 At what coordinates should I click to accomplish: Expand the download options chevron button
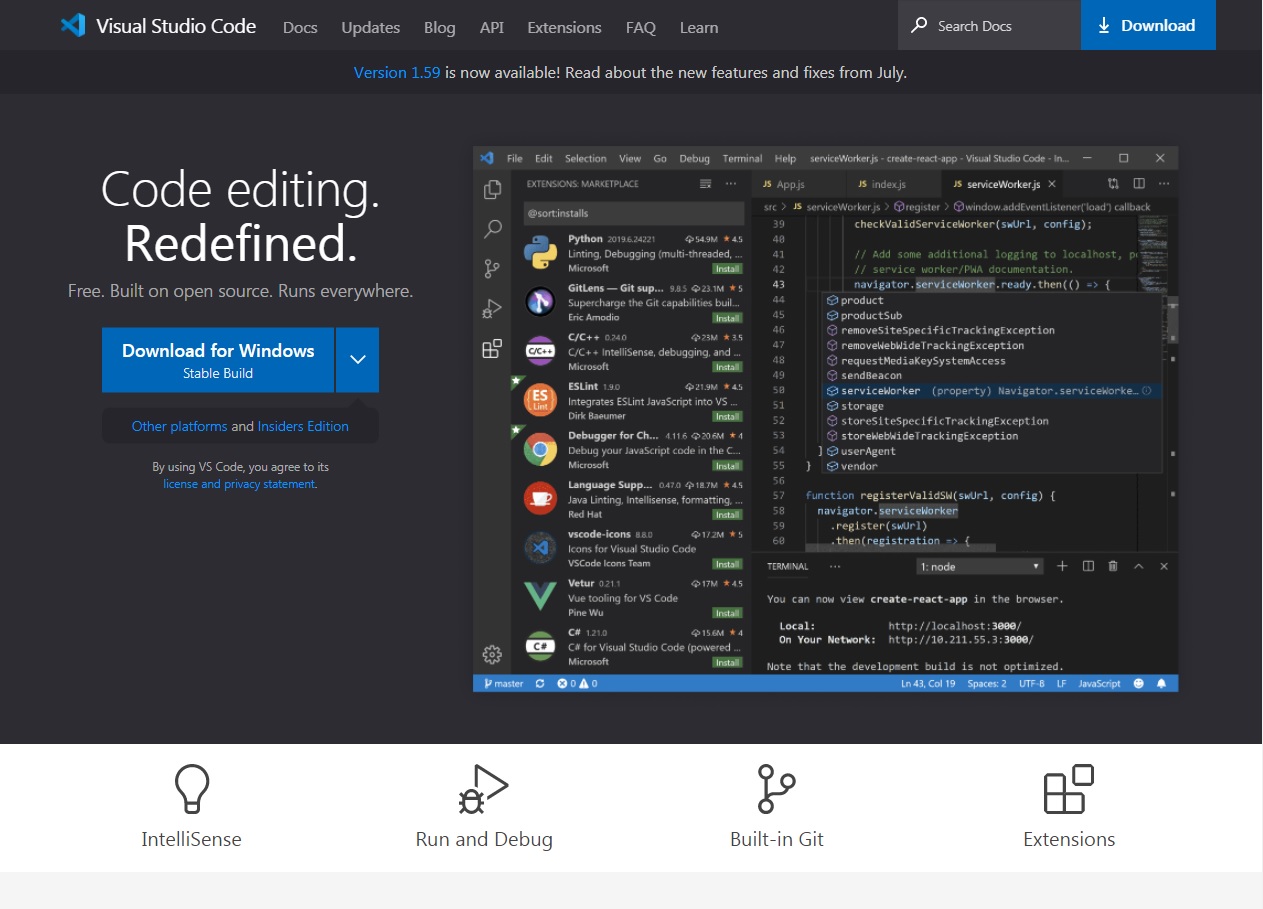(358, 360)
